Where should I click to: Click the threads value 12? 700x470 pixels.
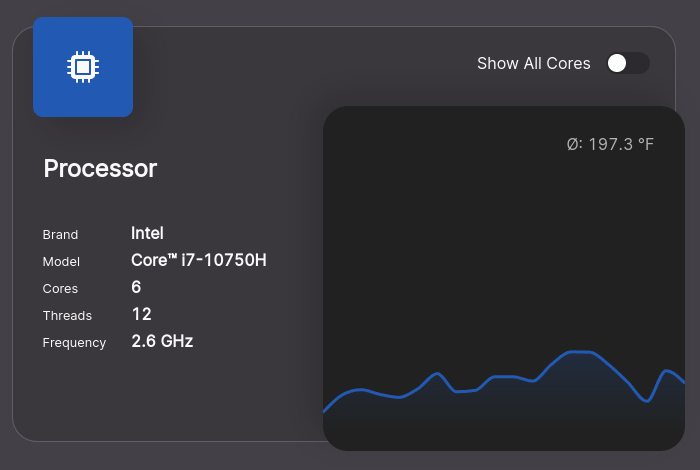coord(142,314)
